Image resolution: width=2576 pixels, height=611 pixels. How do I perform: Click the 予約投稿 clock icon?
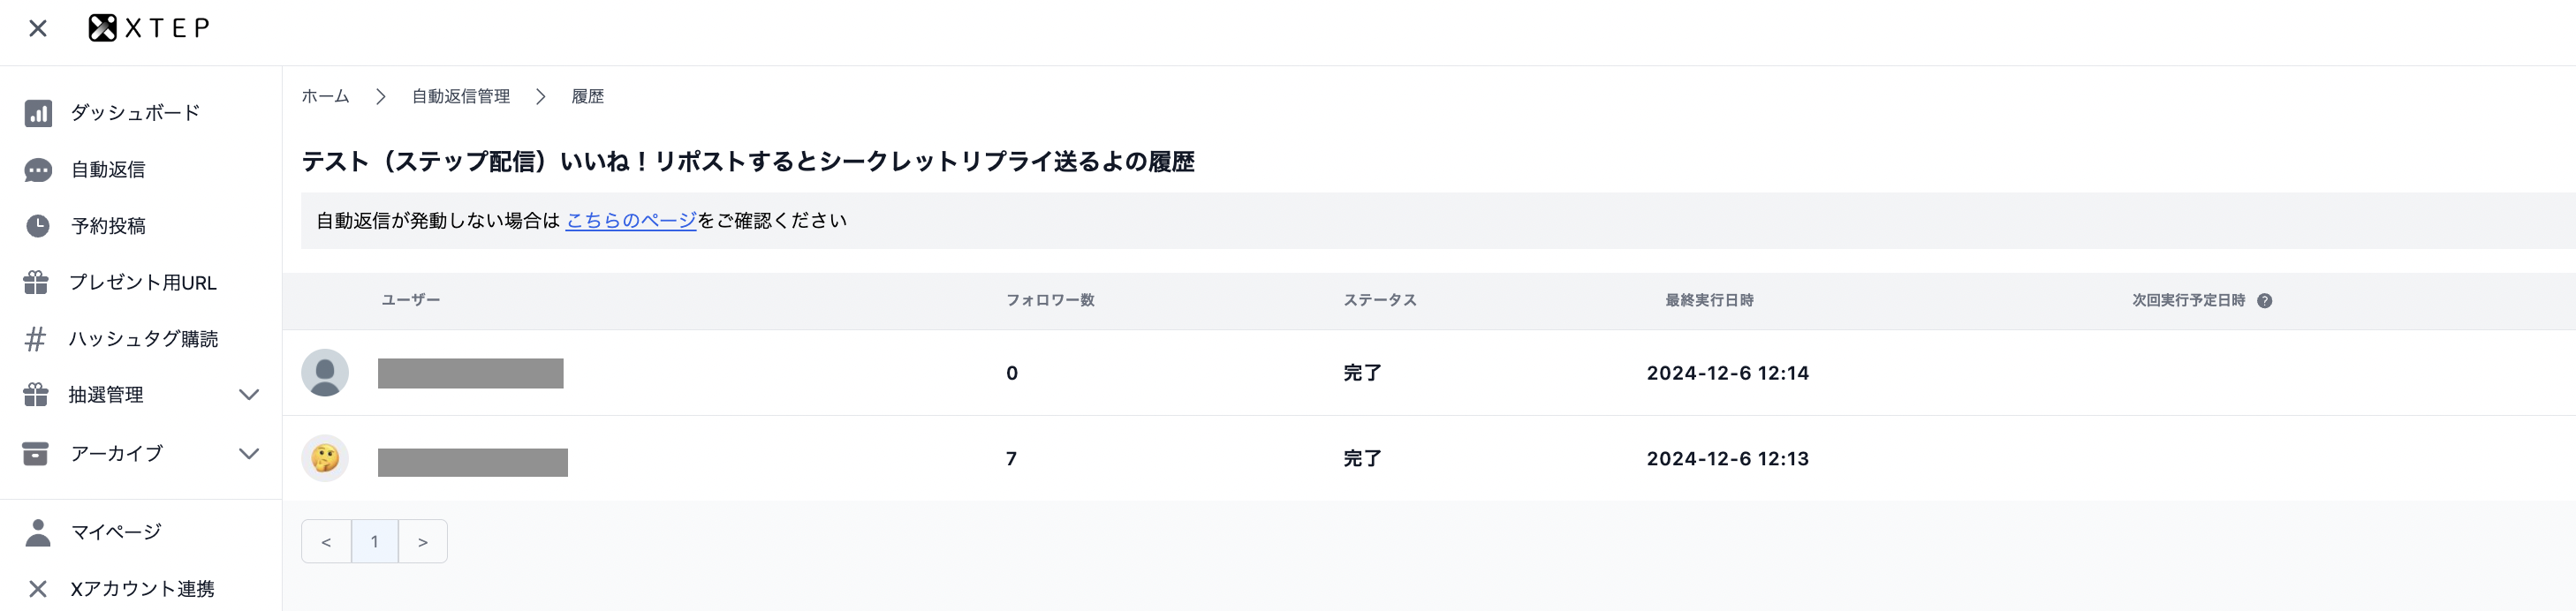pos(38,226)
